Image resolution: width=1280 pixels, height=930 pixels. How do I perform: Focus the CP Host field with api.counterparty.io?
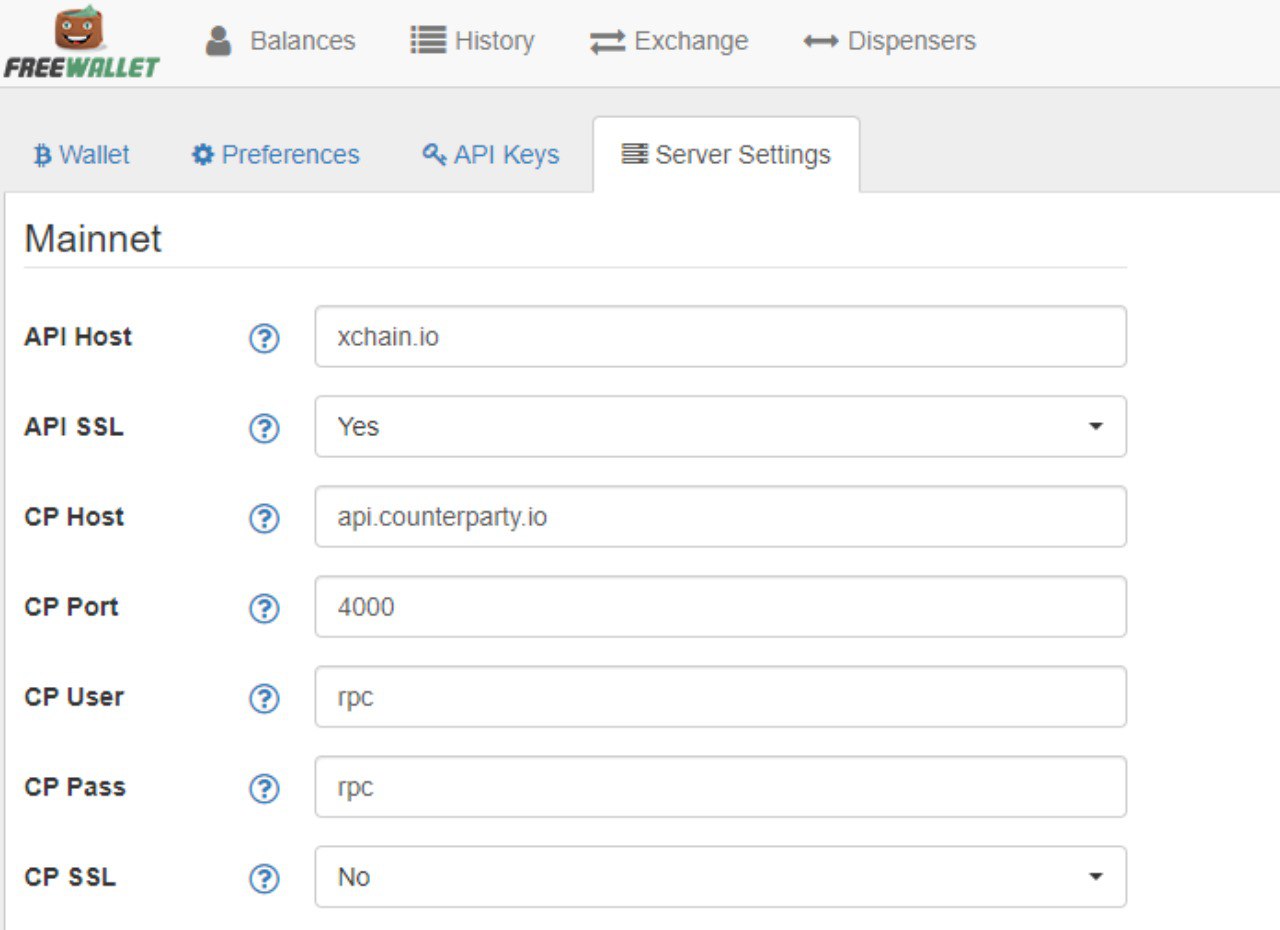click(721, 517)
